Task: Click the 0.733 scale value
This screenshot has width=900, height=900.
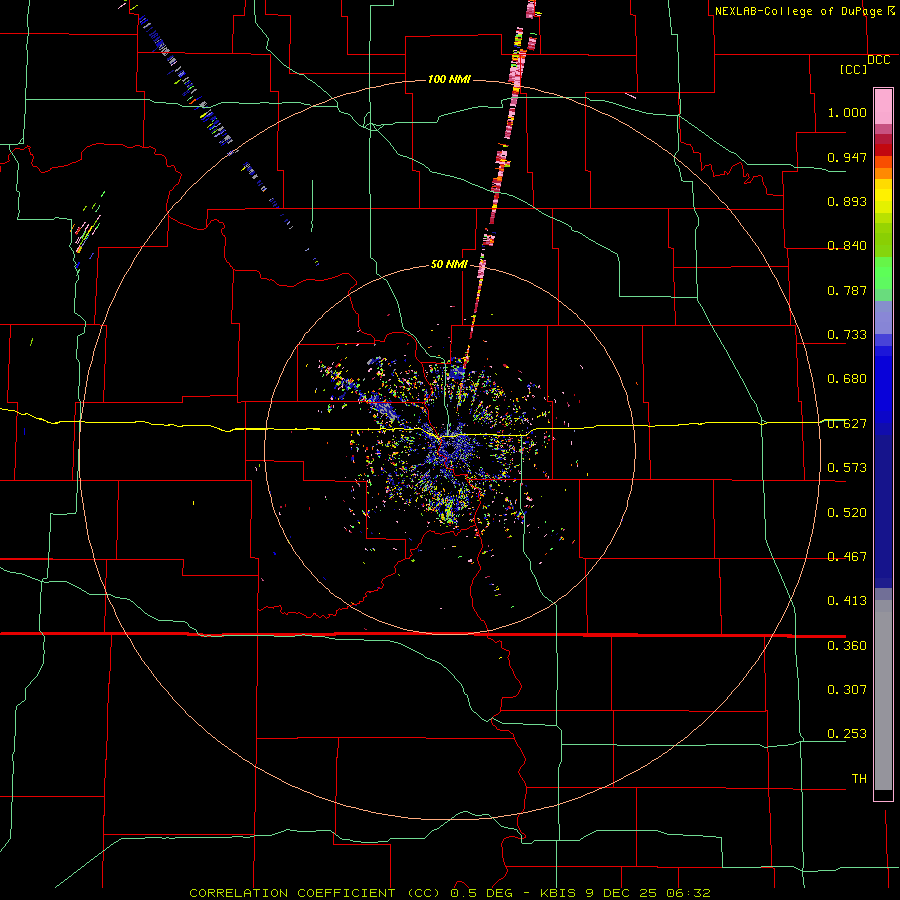Action: [x=847, y=335]
